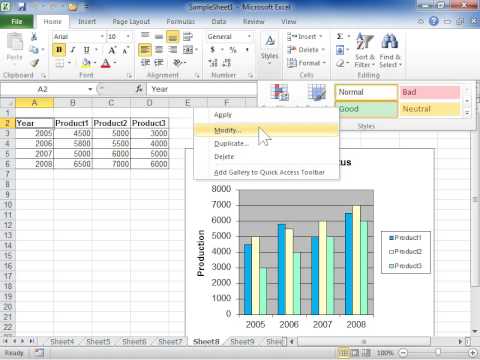Viewport: 480px width, 360px height.
Task: Toggle Underline formatting
Action: click(x=86, y=50)
